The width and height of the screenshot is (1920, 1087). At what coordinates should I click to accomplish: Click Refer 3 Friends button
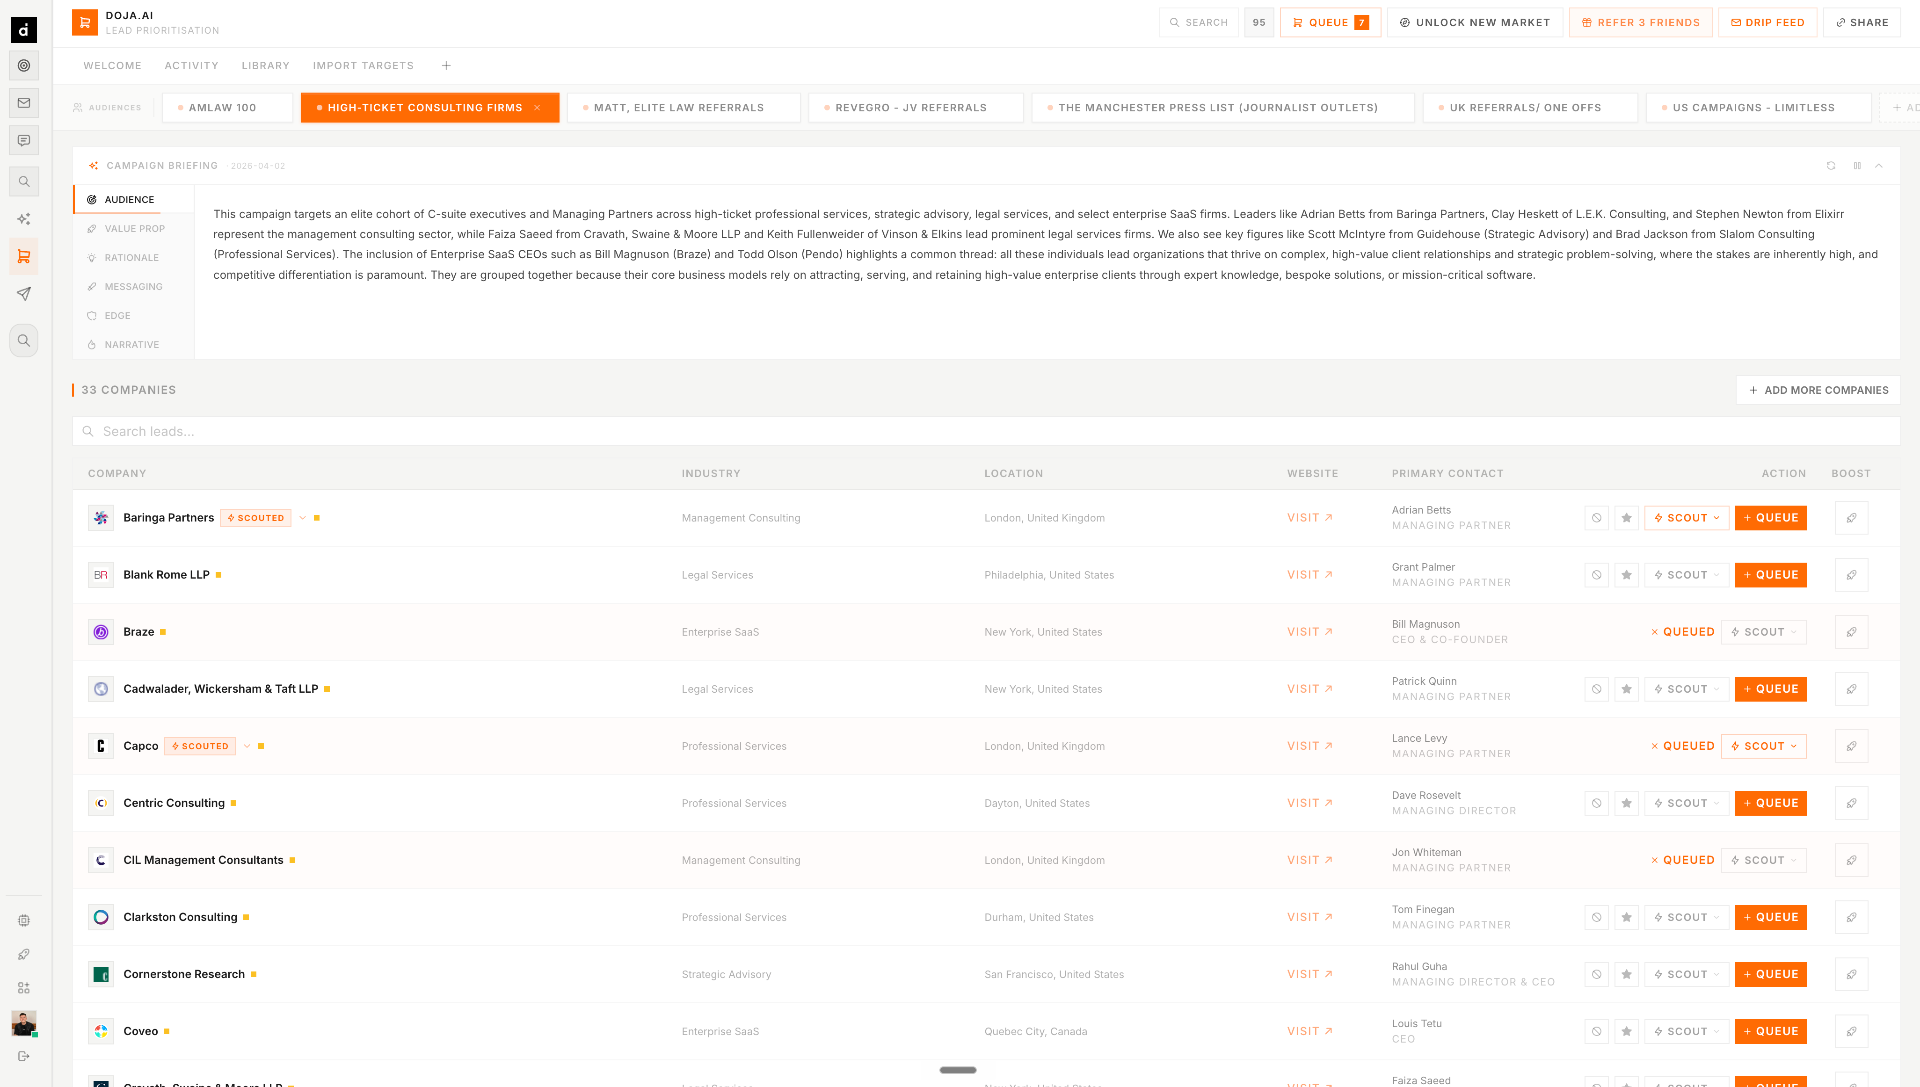pos(1641,22)
